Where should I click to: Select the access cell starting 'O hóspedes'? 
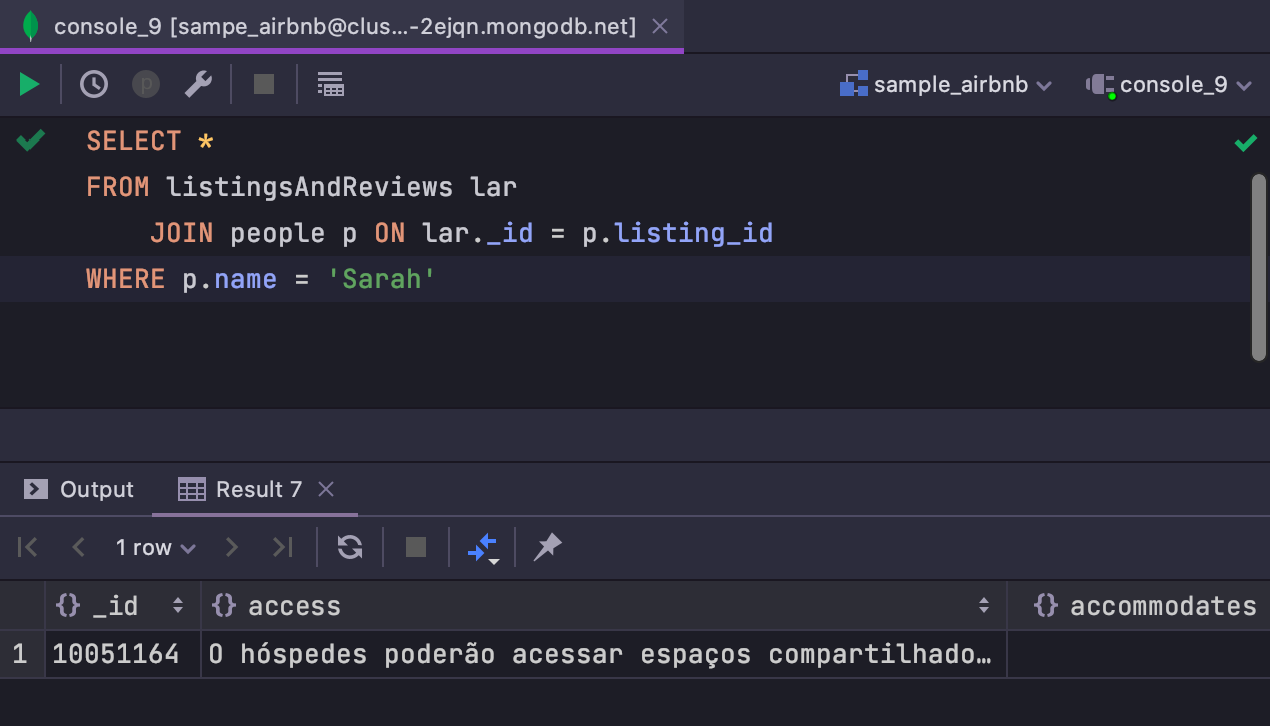click(604, 655)
